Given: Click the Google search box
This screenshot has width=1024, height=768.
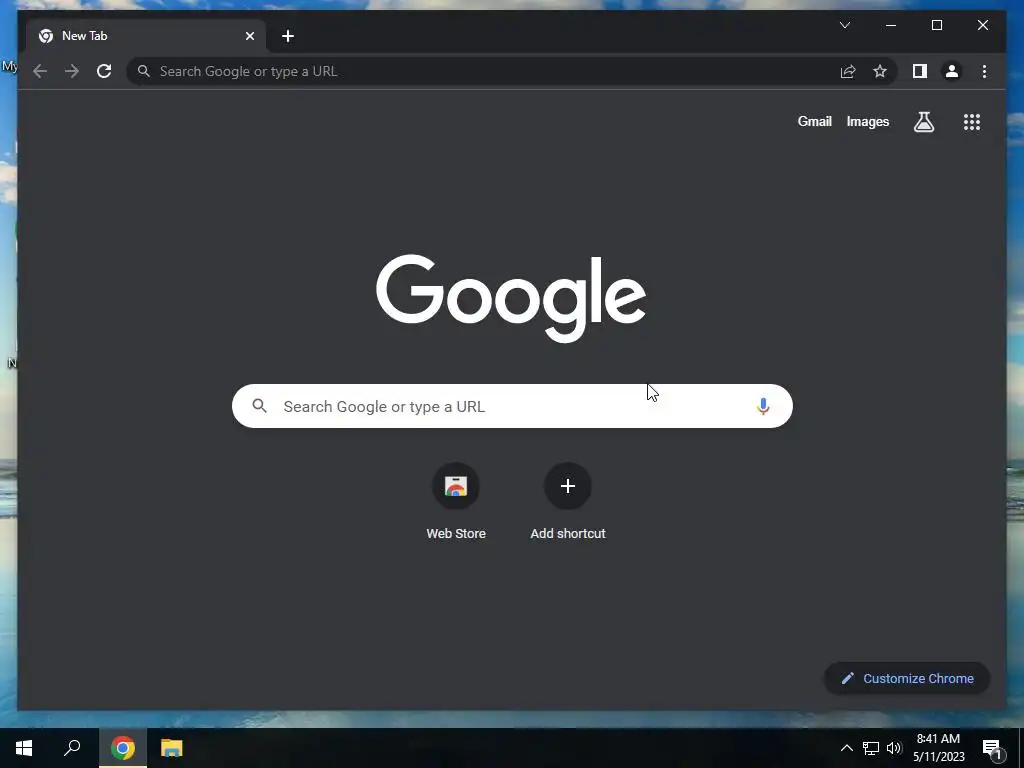Looking at the screenshot, I should click(512, 406).
